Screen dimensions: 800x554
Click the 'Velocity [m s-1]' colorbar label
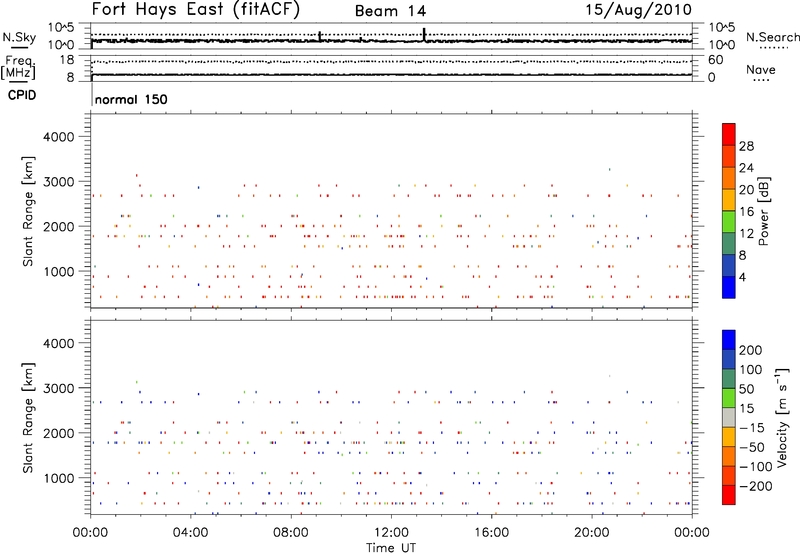click(x=781, y=418)
